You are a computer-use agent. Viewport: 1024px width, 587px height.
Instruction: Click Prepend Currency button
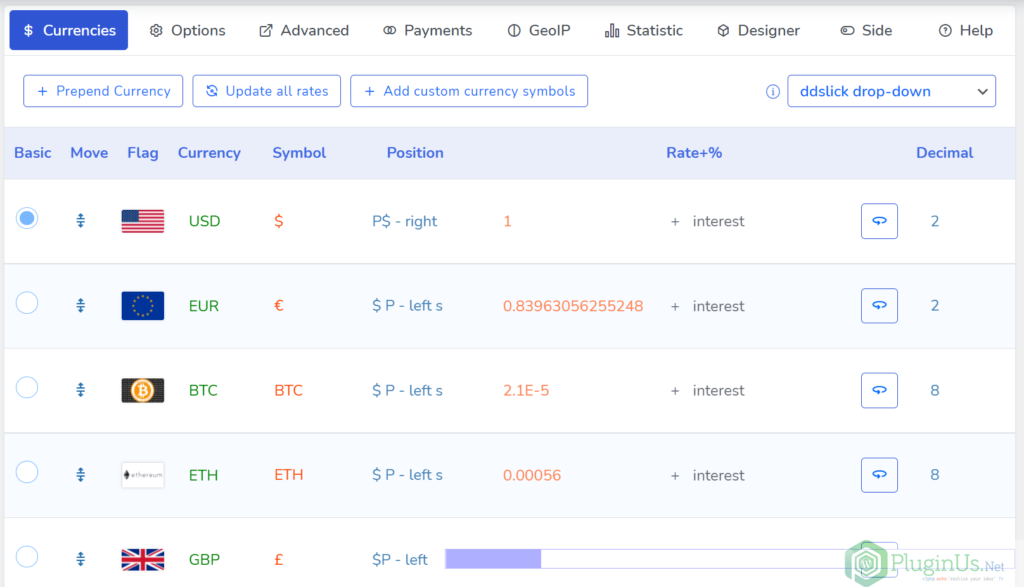tap(103, 91)
